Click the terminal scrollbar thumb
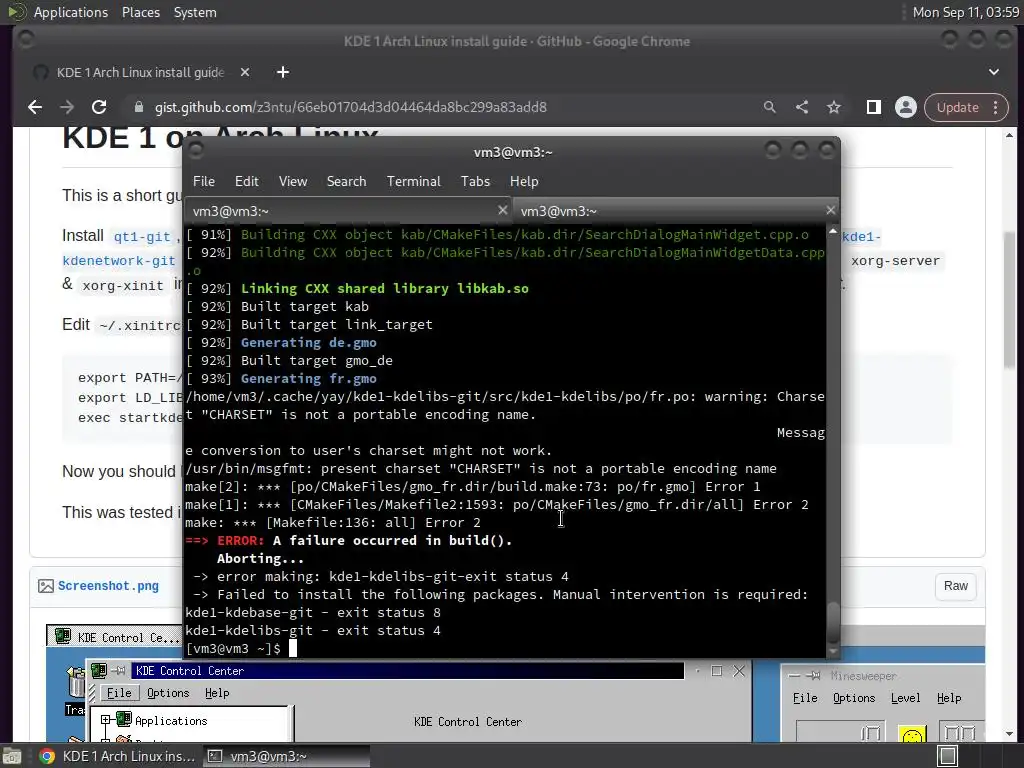The height and width of the screenshot is (768, 1024). tap(833, 622)
